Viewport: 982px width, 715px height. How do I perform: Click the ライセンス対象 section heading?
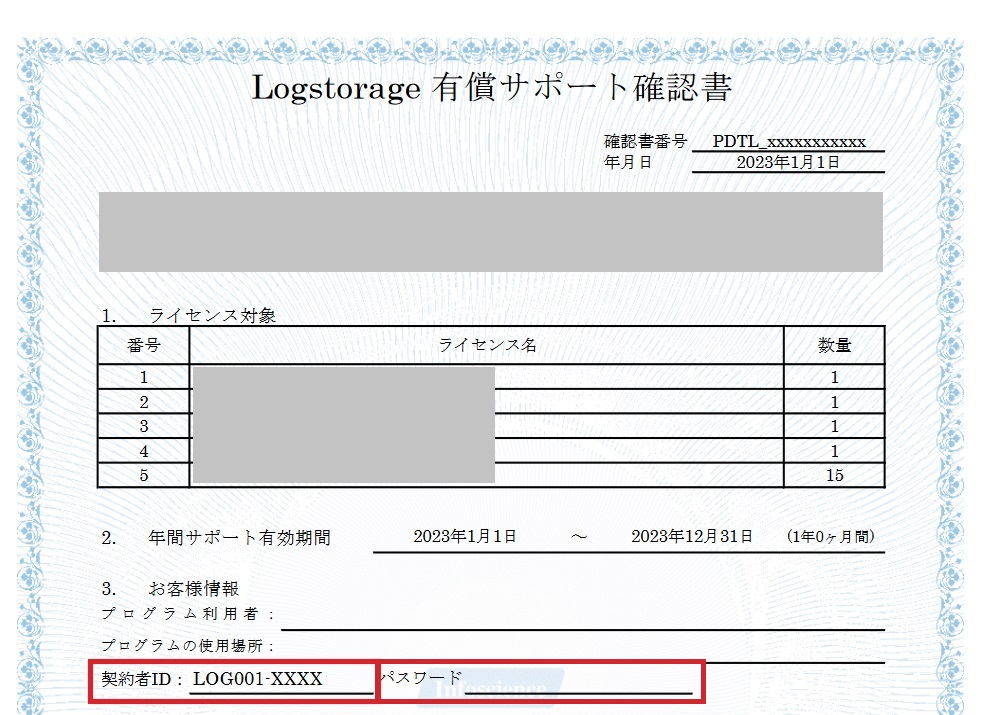(212, 315)
